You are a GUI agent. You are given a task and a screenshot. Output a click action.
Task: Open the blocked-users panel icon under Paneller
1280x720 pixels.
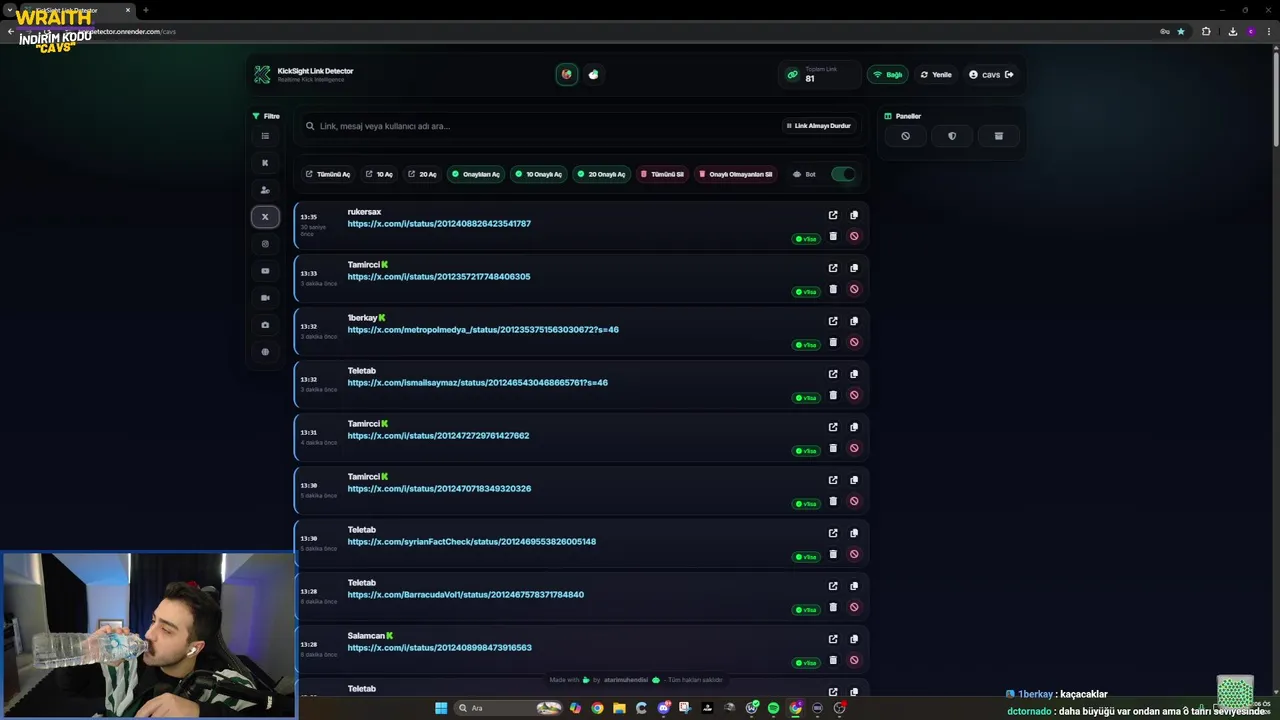click(x=905, y=136)
